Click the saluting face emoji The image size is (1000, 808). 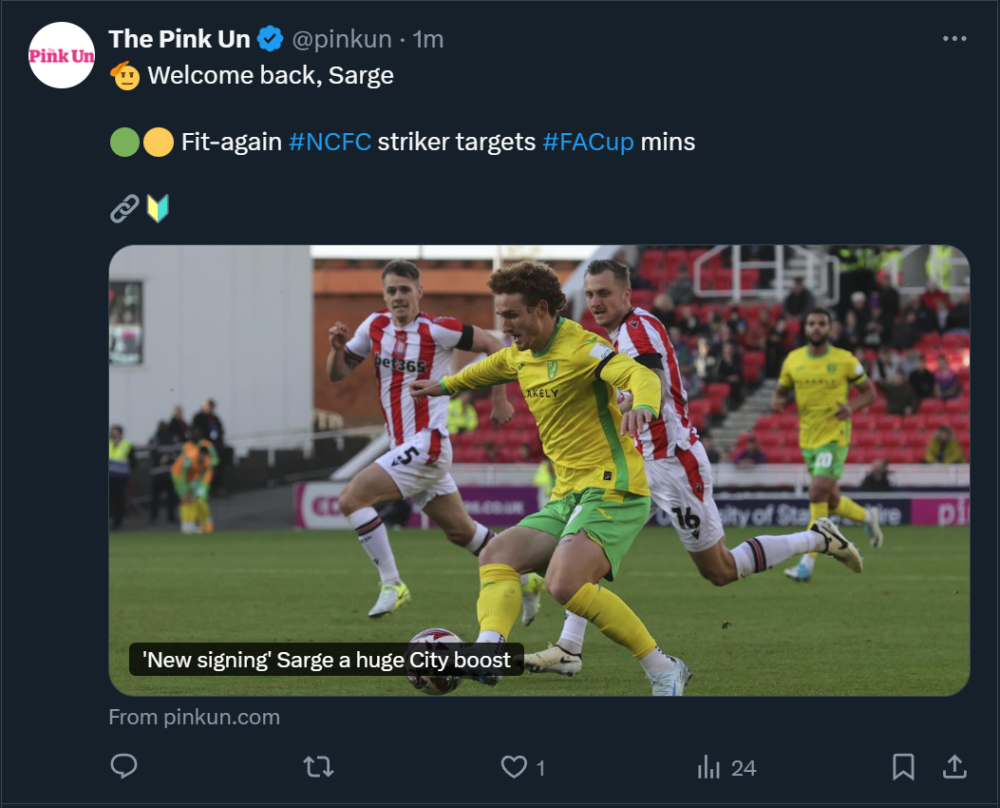point(125,75)
